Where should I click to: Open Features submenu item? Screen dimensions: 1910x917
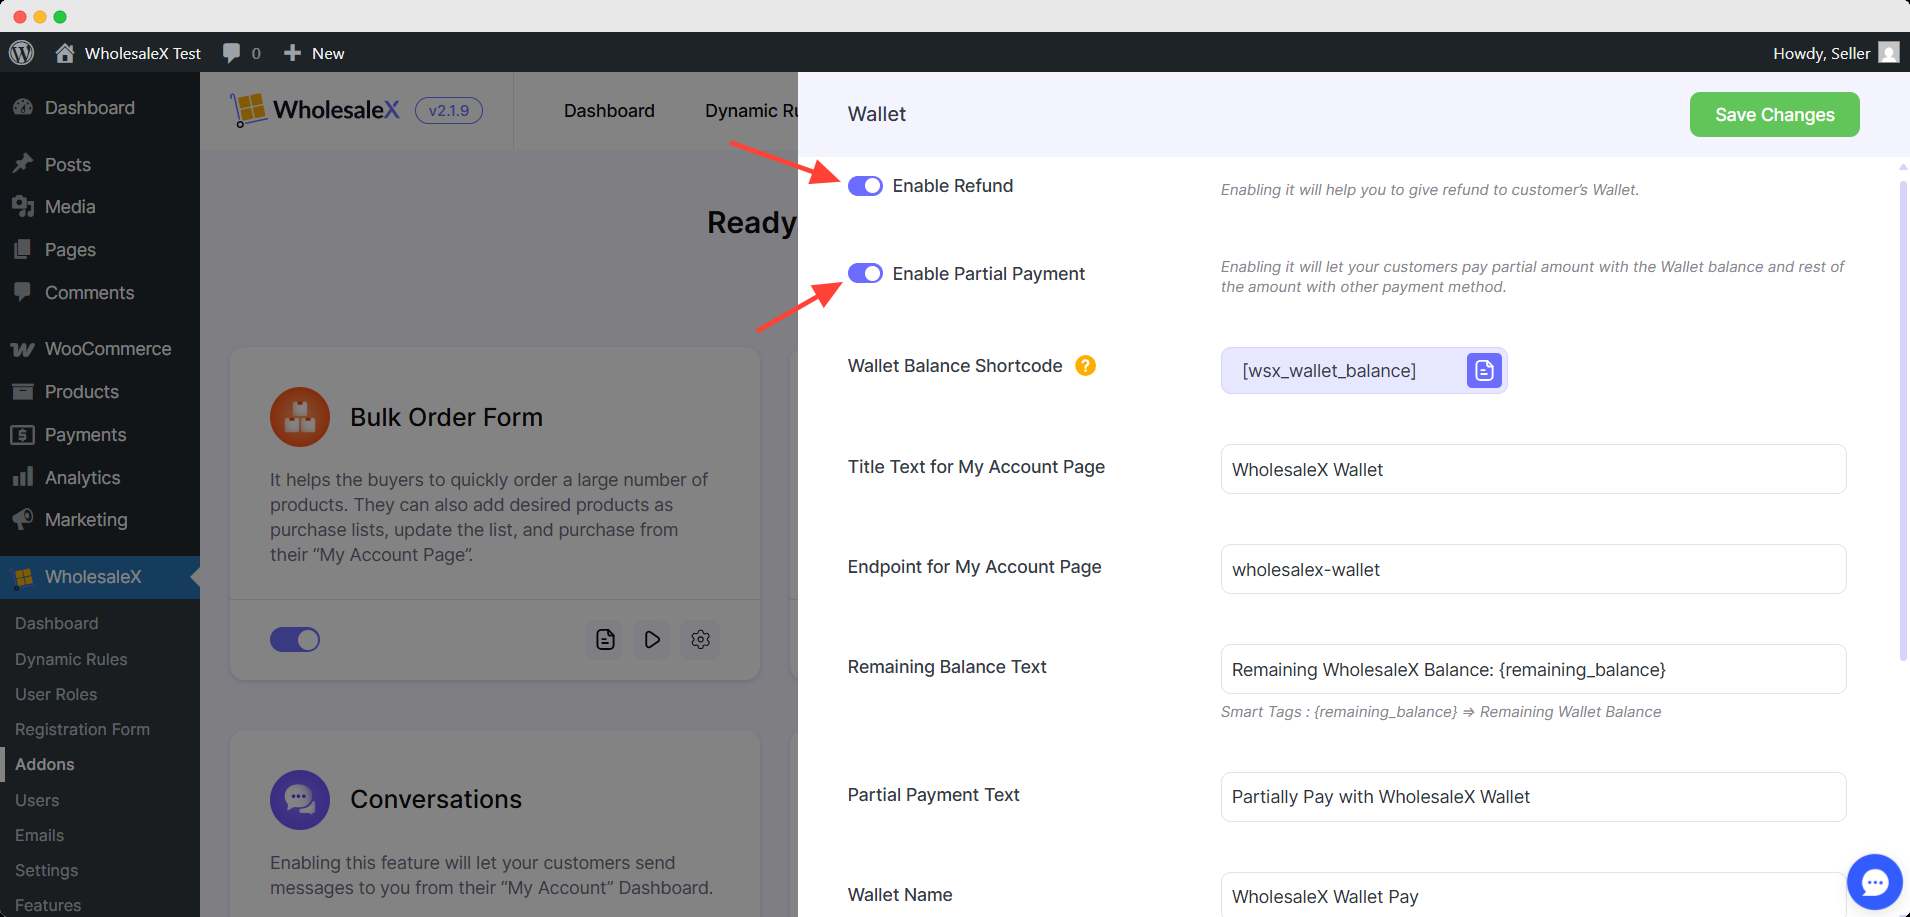(48, 906)
